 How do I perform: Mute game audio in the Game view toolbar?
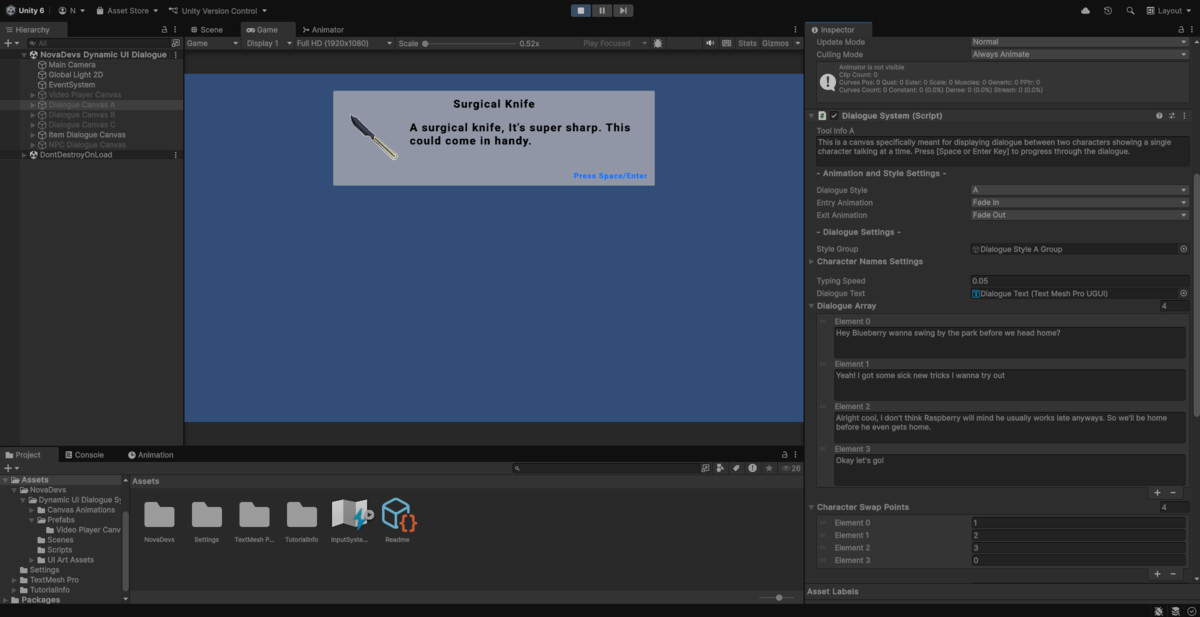[711, 43]
